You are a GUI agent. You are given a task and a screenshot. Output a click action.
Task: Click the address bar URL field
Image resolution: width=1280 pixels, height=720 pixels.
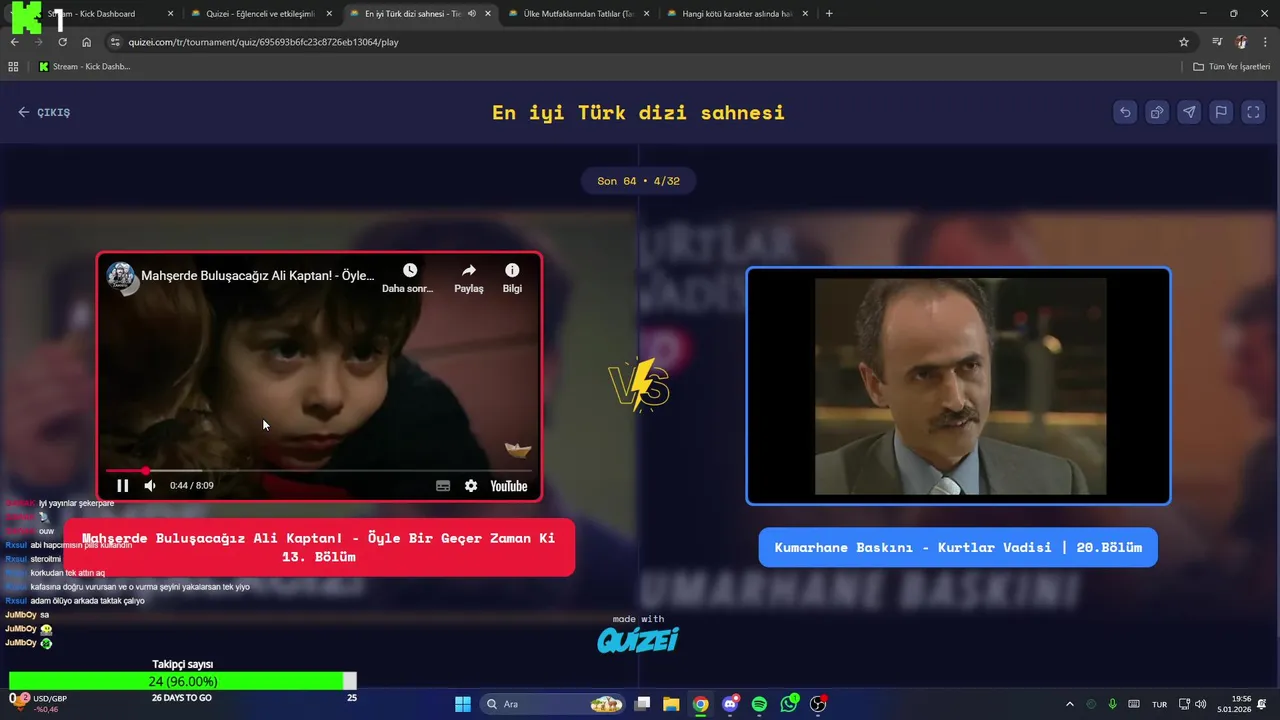coord(640,42)
